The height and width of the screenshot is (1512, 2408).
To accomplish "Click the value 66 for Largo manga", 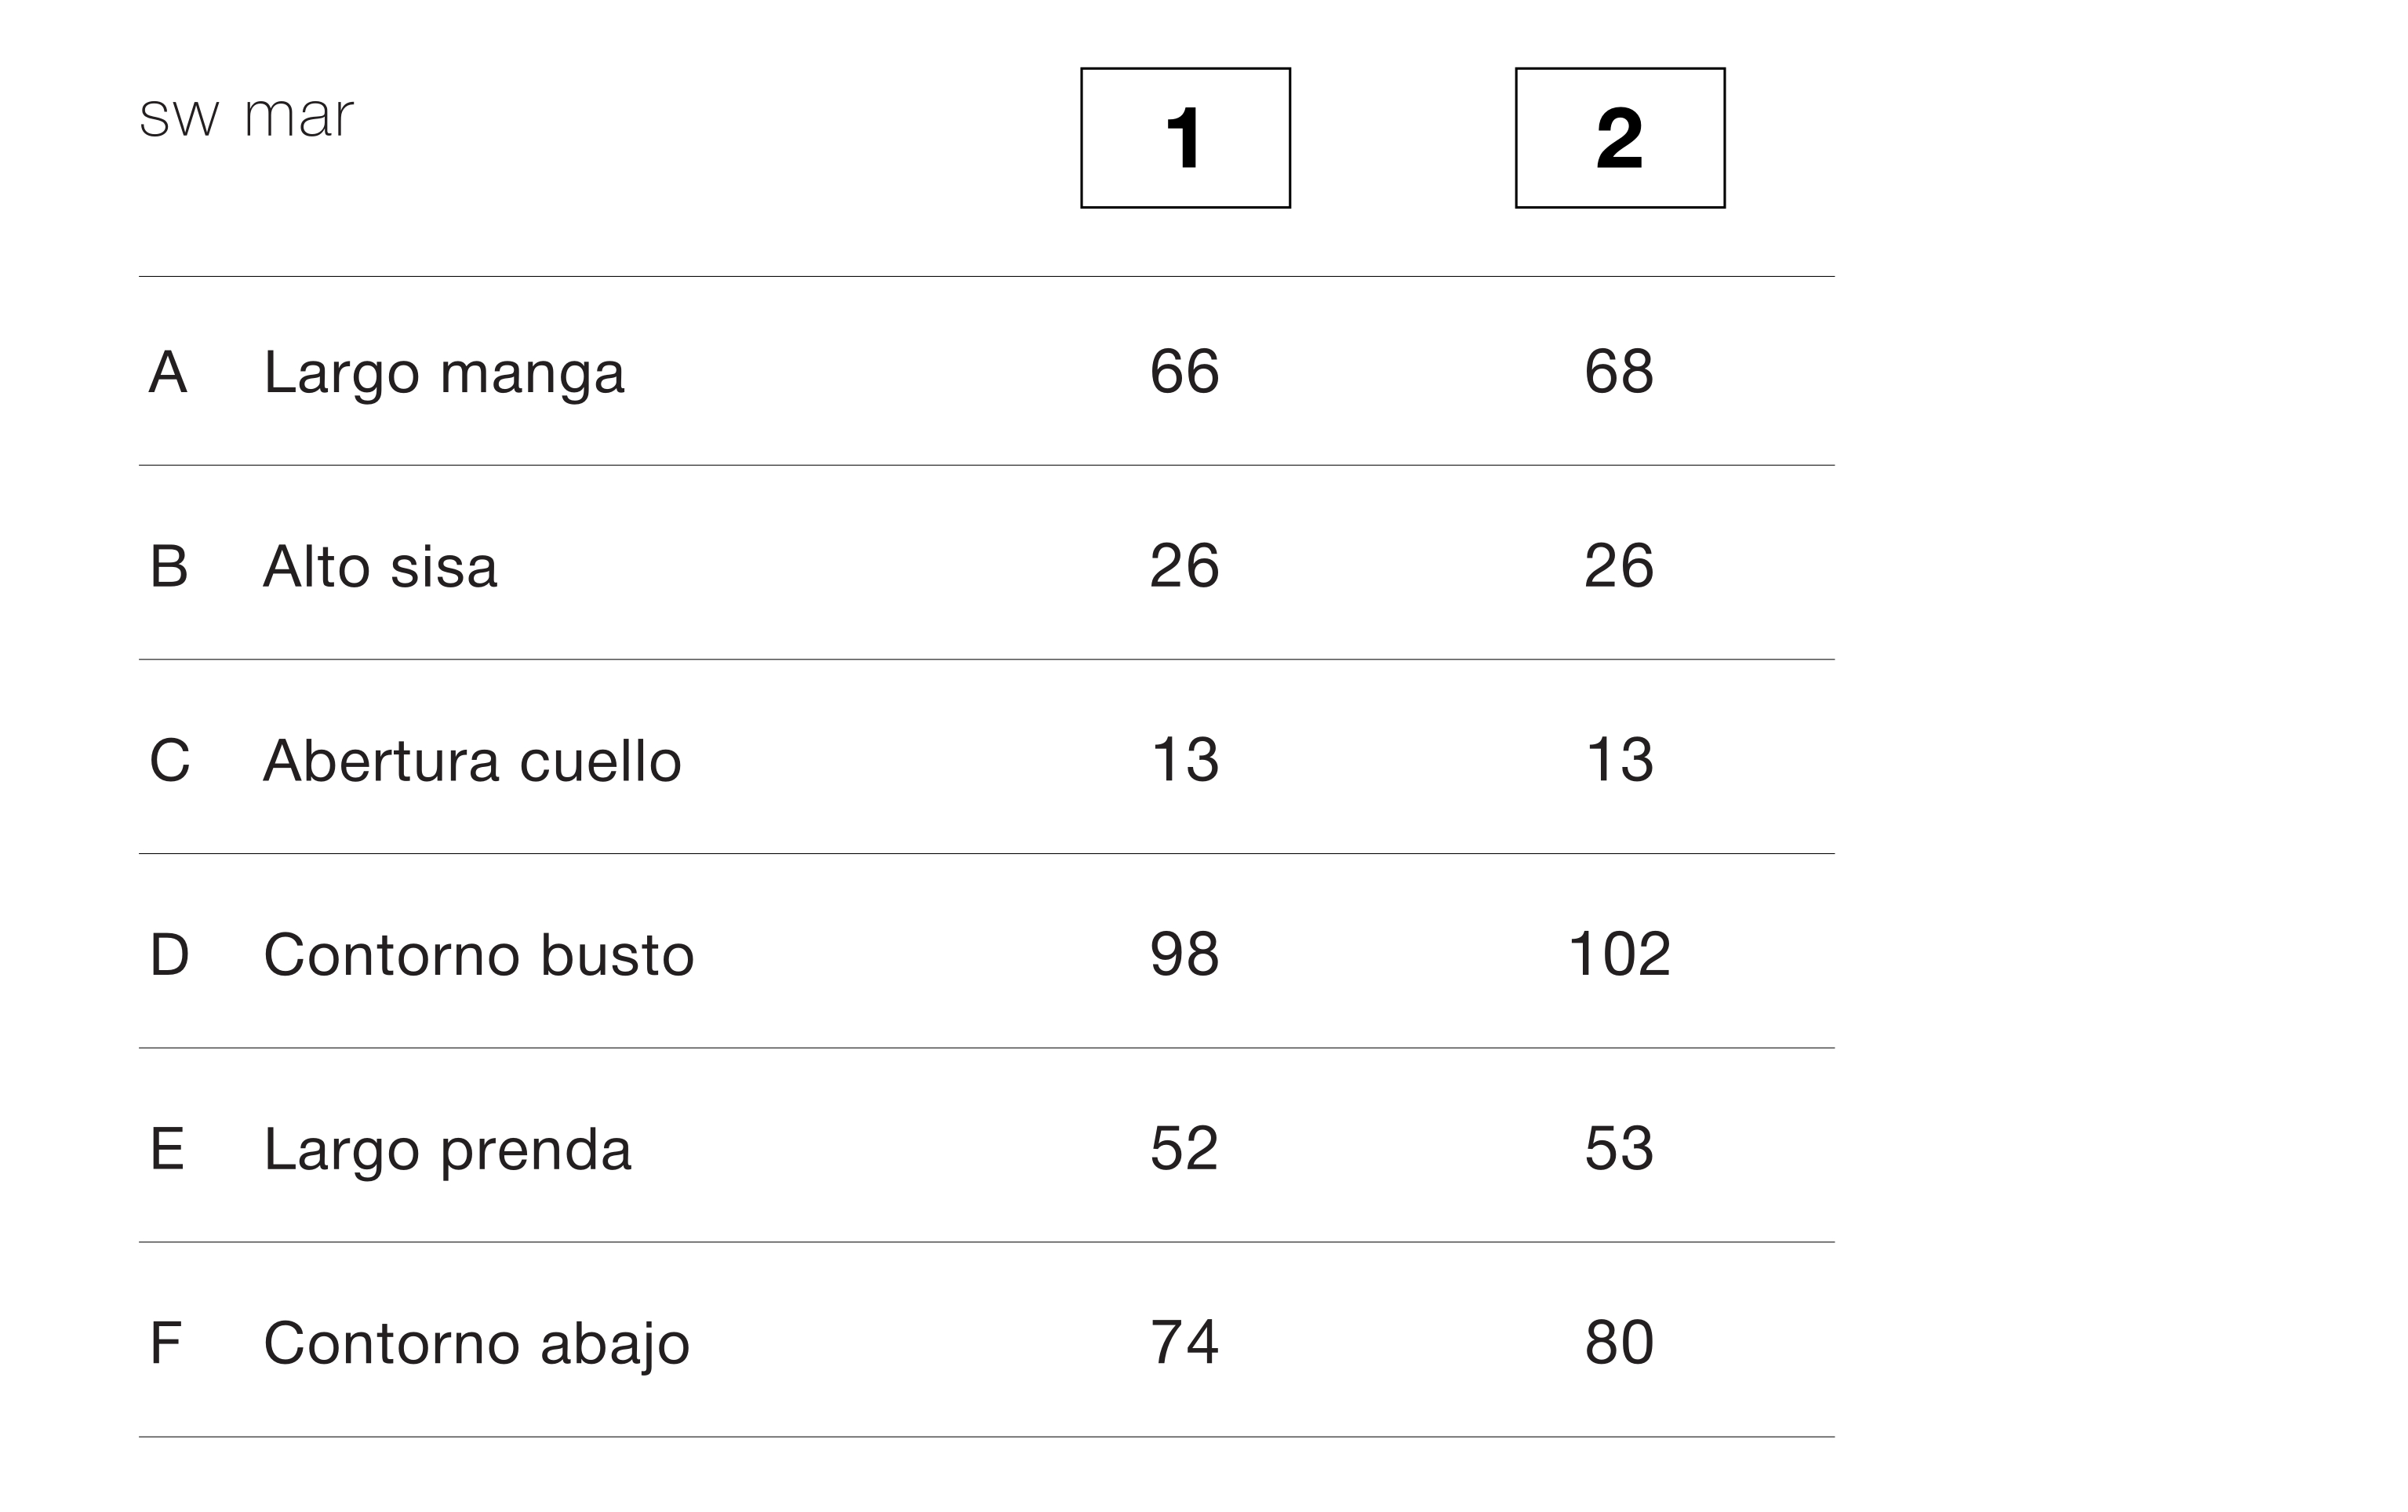I will click(x=1185, y=372).
